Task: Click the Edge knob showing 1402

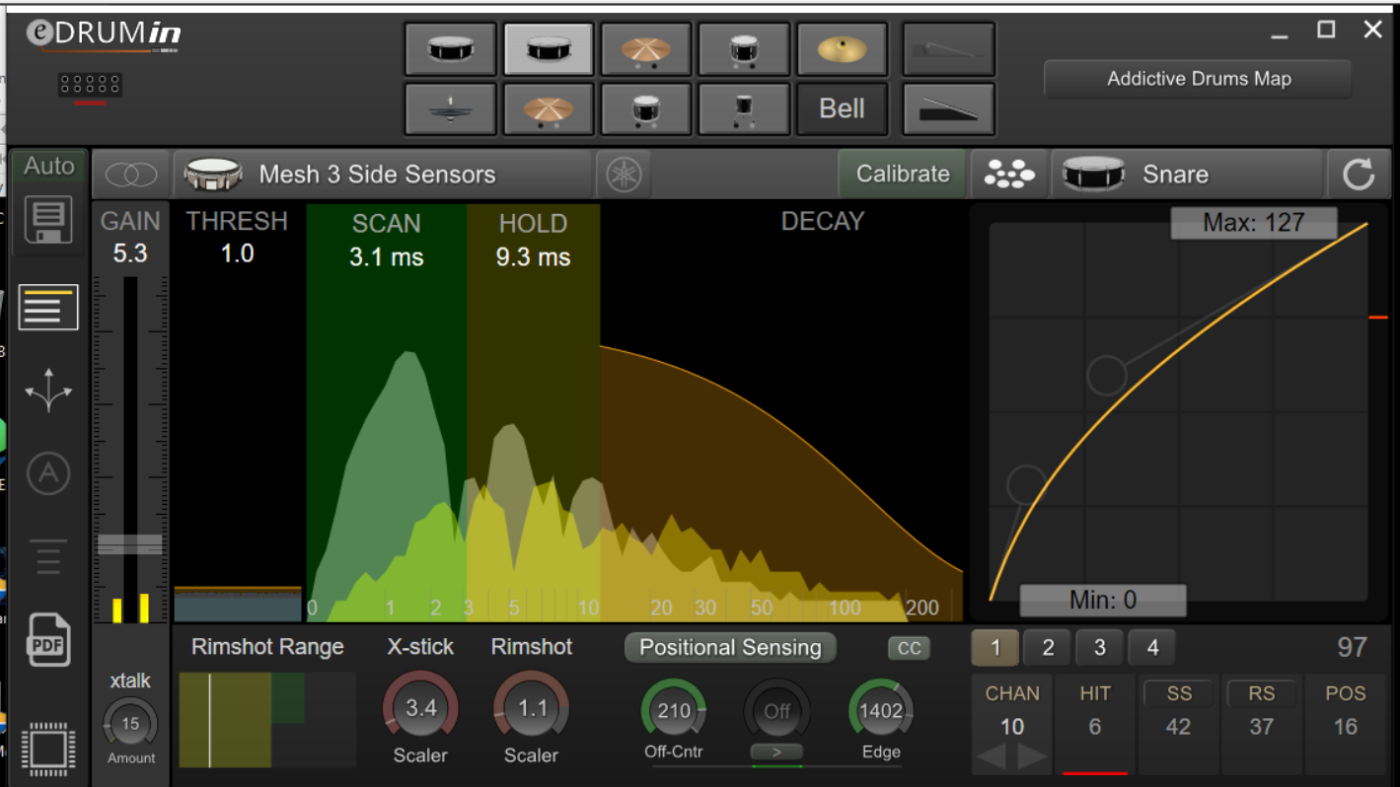Action: [x=881, y=711]
